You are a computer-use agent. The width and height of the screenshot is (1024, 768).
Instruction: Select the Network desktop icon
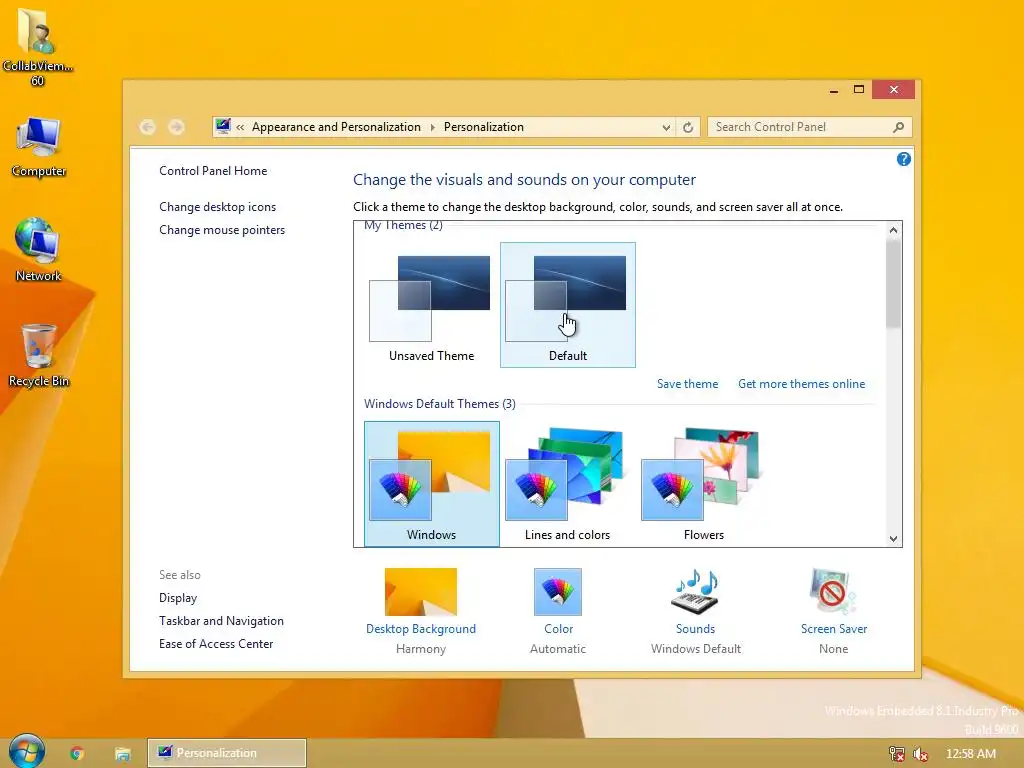(x=39, y=251)
